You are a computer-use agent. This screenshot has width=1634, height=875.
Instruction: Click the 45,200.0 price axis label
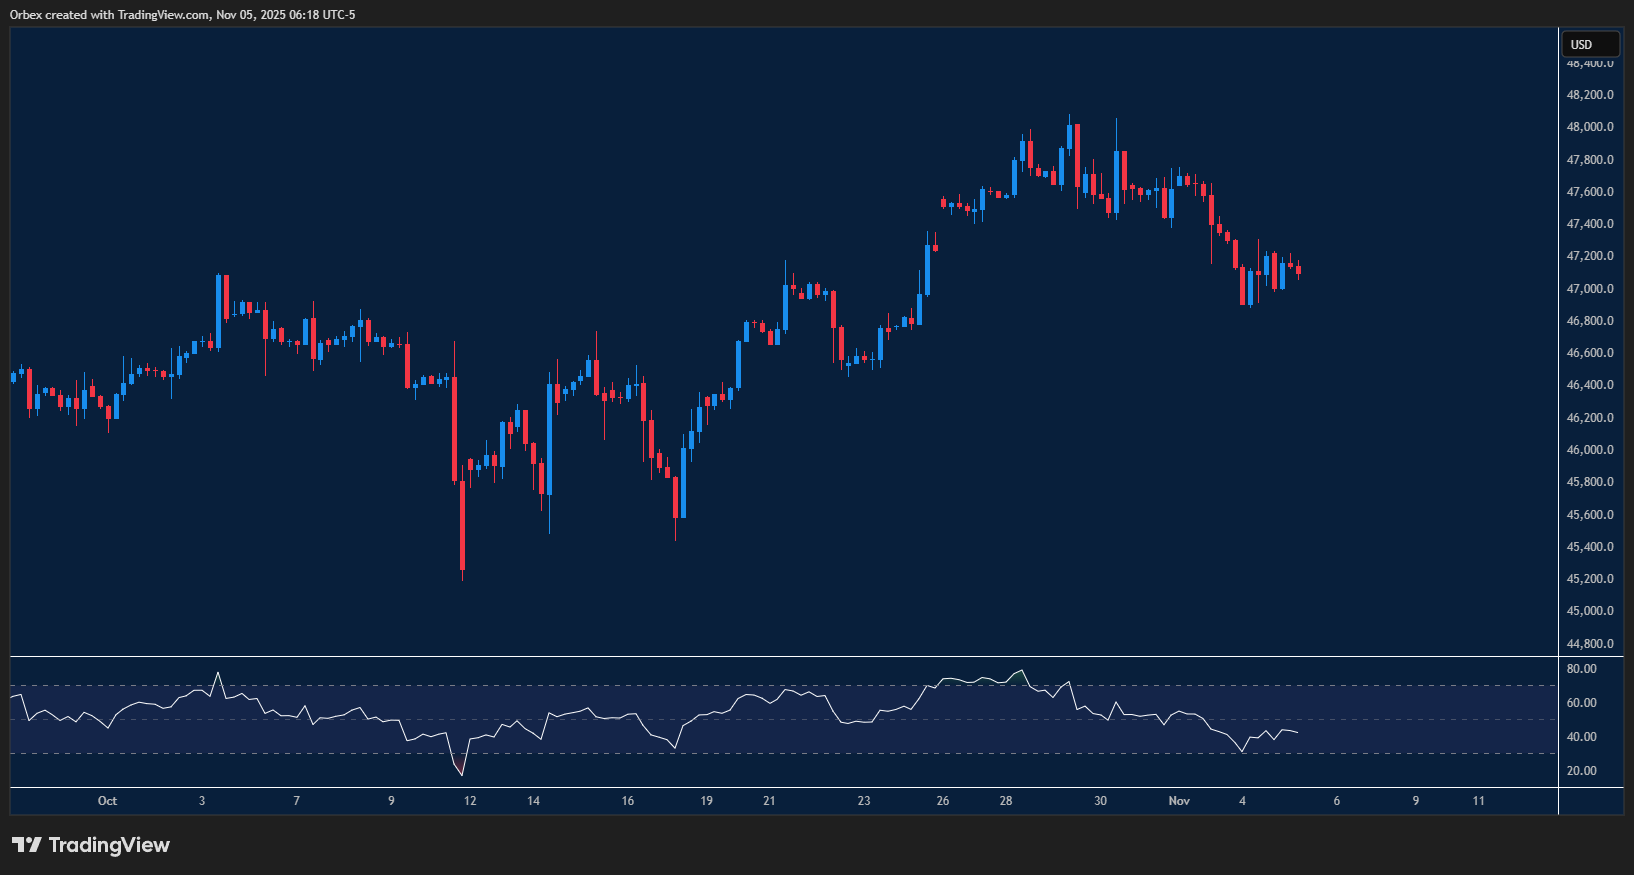pyautogui.click(x=1589, y=579)
